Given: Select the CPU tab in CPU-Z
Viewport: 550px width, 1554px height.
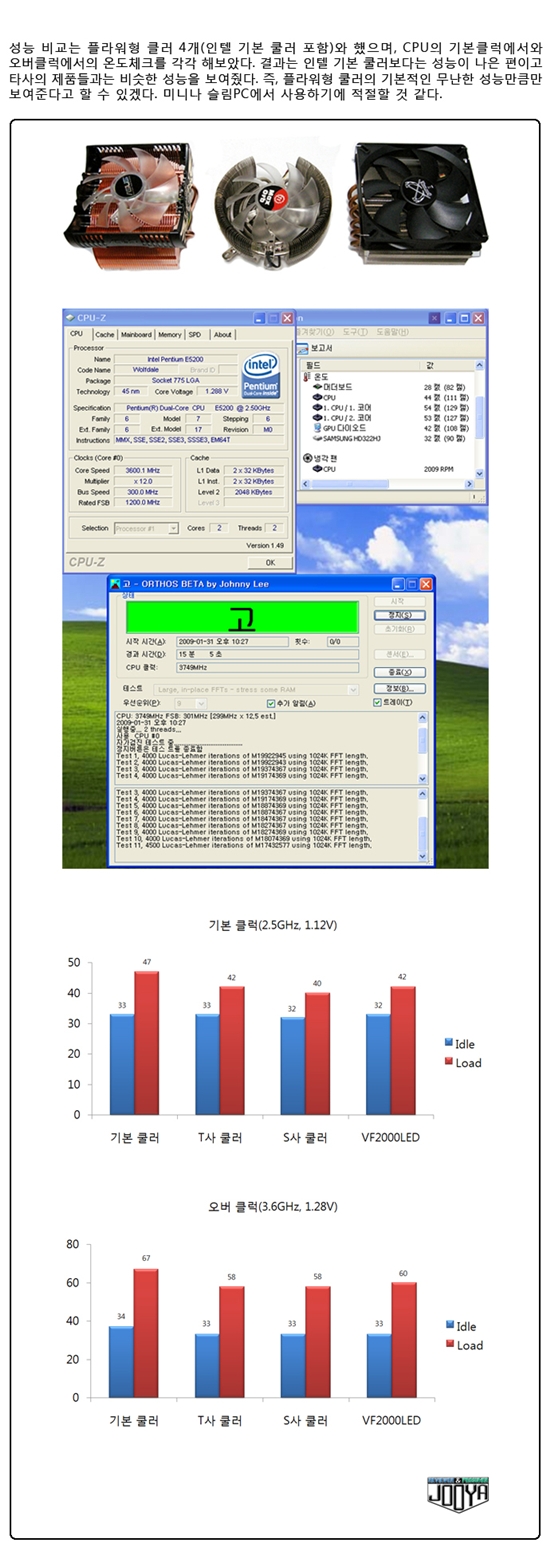Looking at the screenshot, I should tap(77, 334).
